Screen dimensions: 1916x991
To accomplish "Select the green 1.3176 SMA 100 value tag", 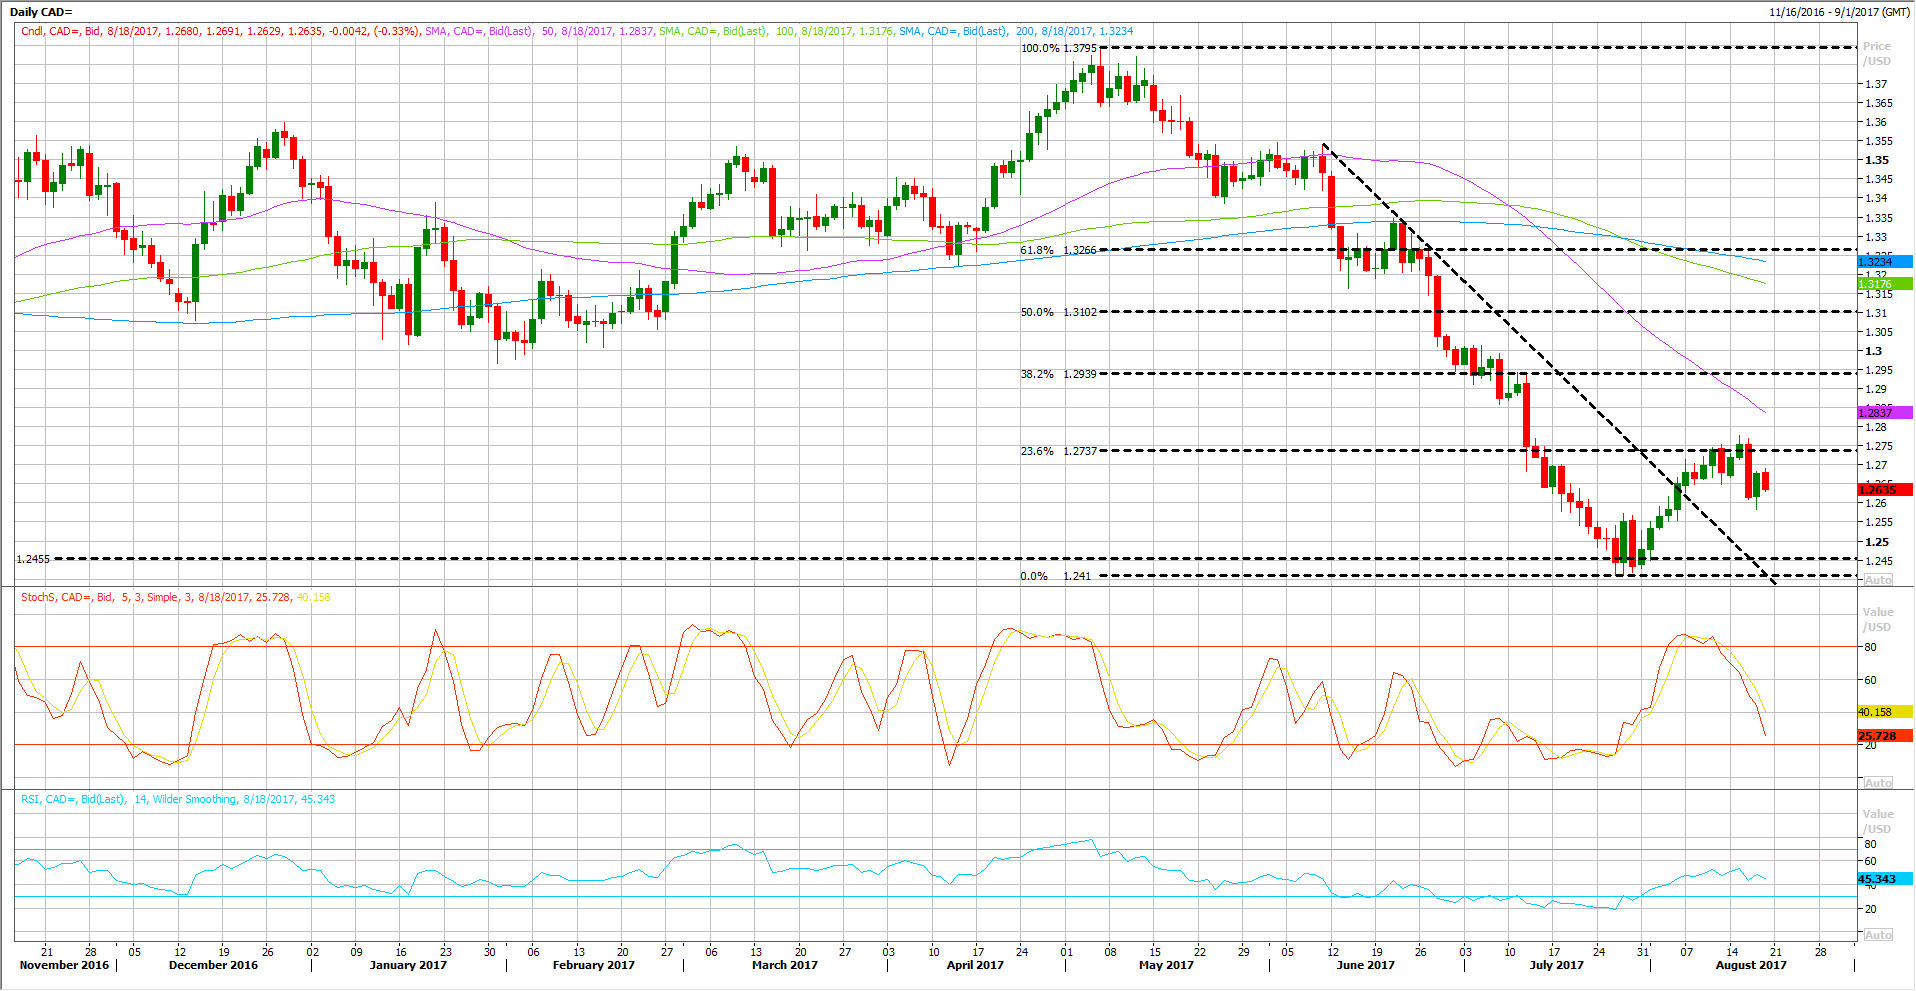I will point(1883,284).
